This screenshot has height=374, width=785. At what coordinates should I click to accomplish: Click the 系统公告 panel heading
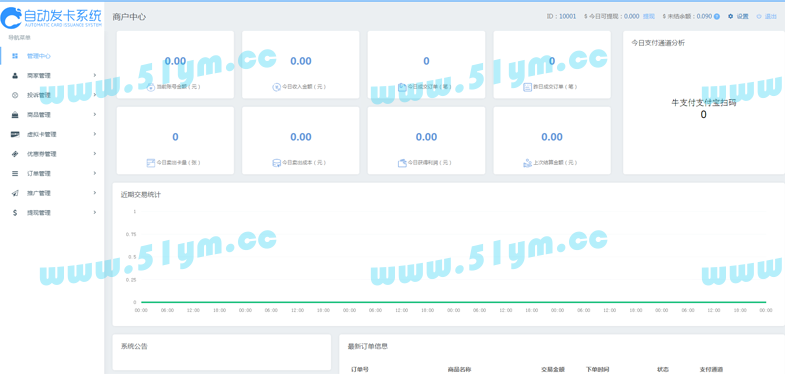[x=134, y=346]
